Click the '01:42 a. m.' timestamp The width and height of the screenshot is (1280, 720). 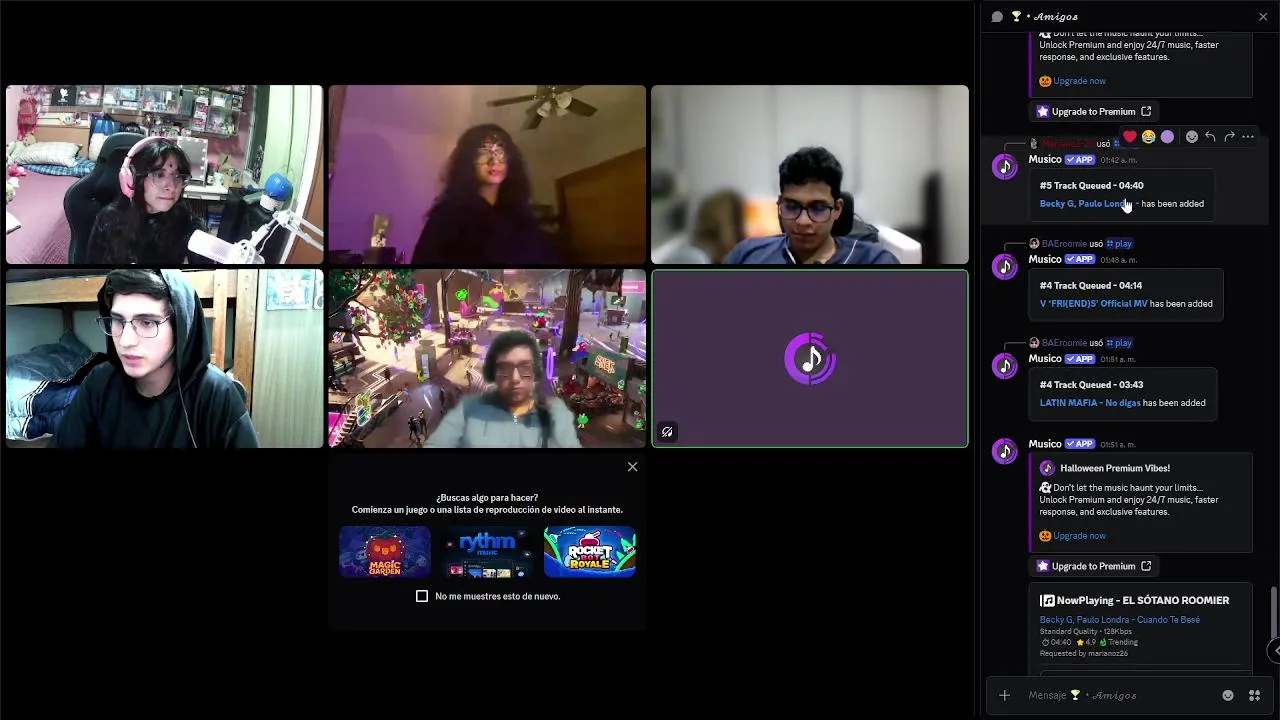(1118, 160)
